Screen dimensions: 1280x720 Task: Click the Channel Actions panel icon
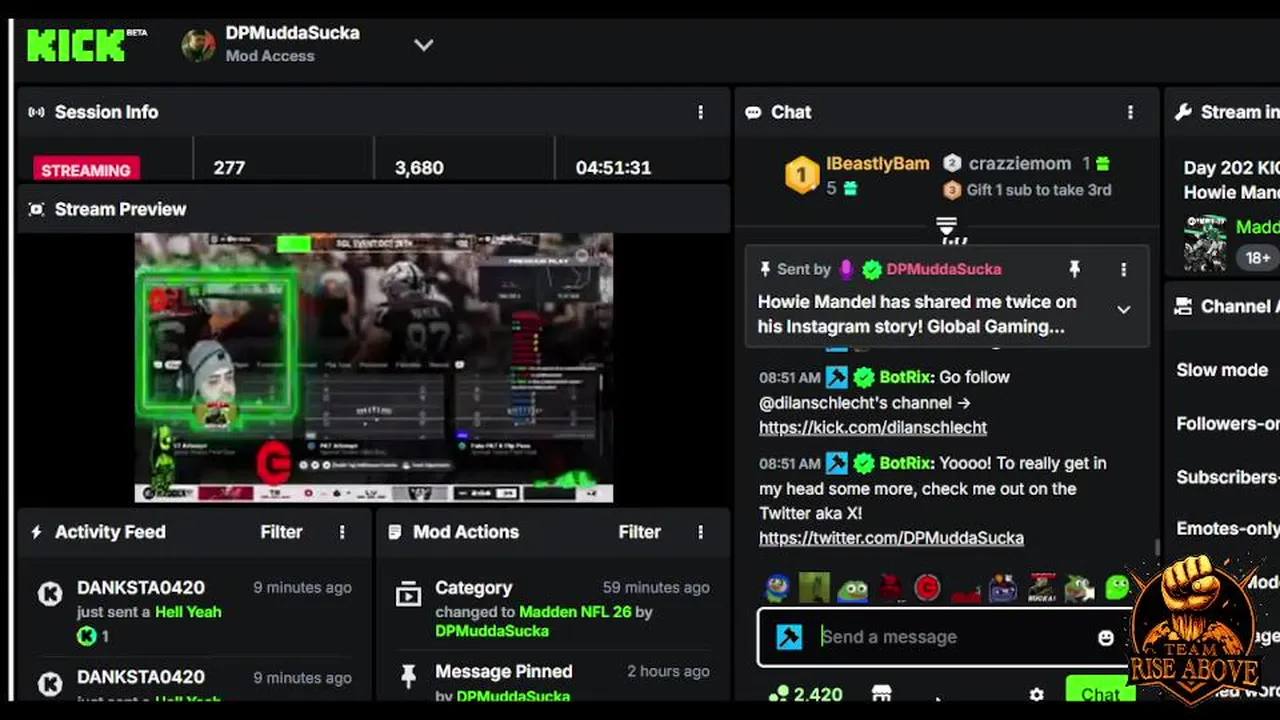tap(1183, 306)
